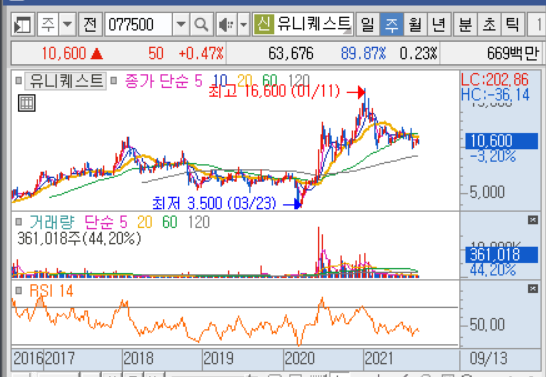Toggle the 거래량 volume indicator checkbox
This screenshot has height=377, width=546.
(x=18, y=222)
